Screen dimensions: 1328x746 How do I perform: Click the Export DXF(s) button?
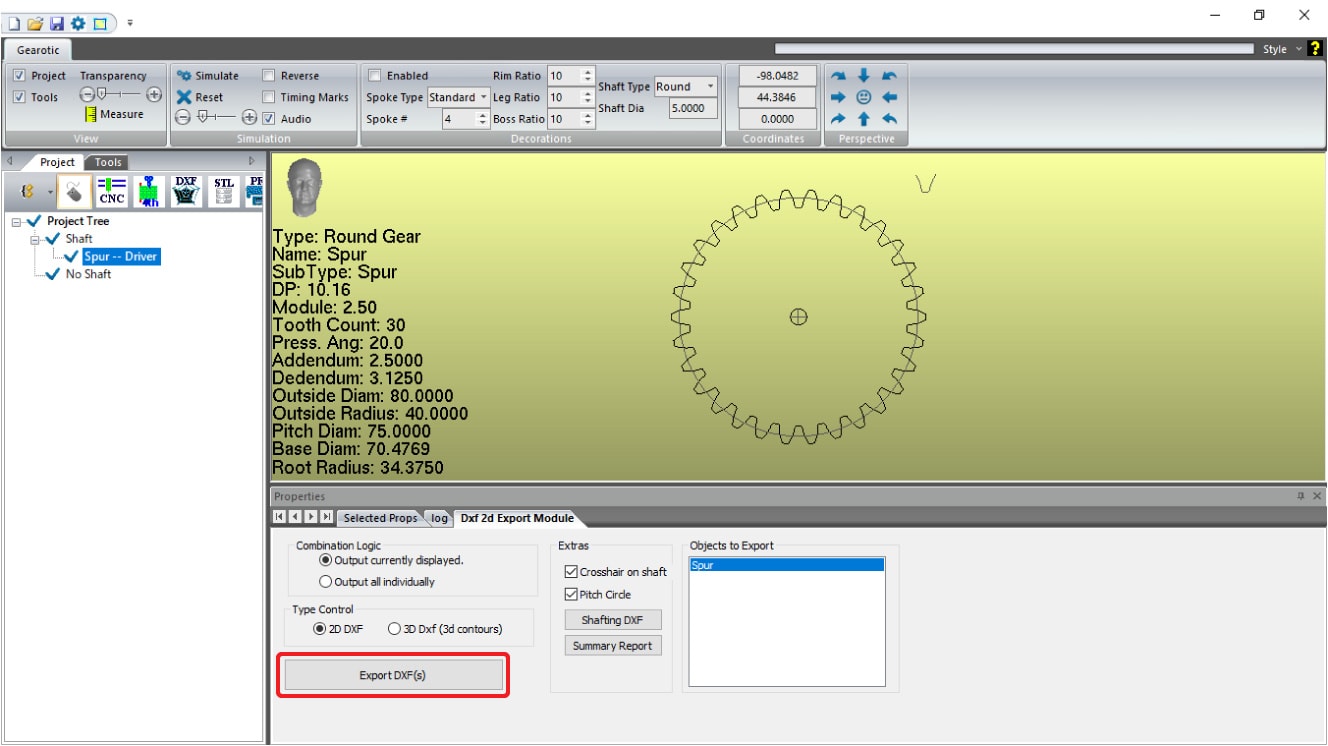tap(393, 675)
